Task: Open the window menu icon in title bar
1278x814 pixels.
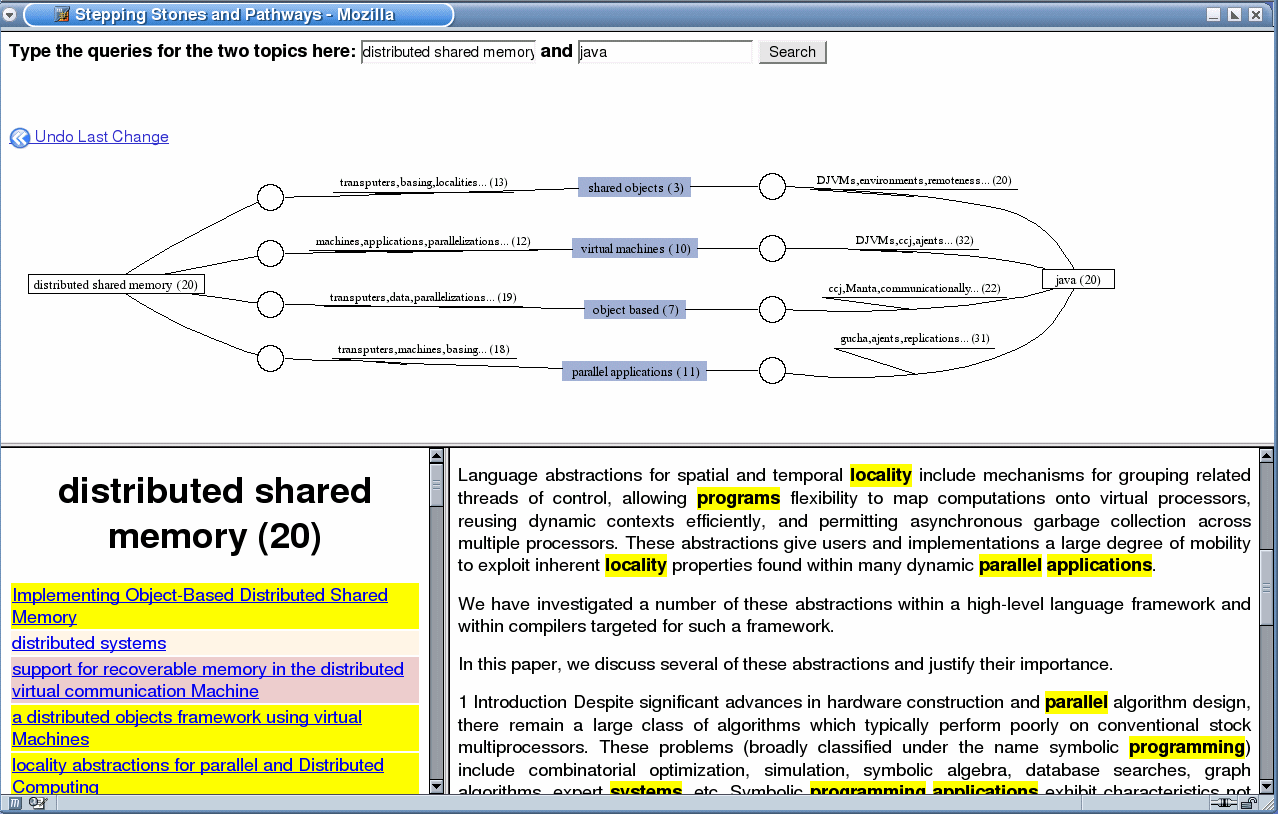Action: [x=10, y=14]
